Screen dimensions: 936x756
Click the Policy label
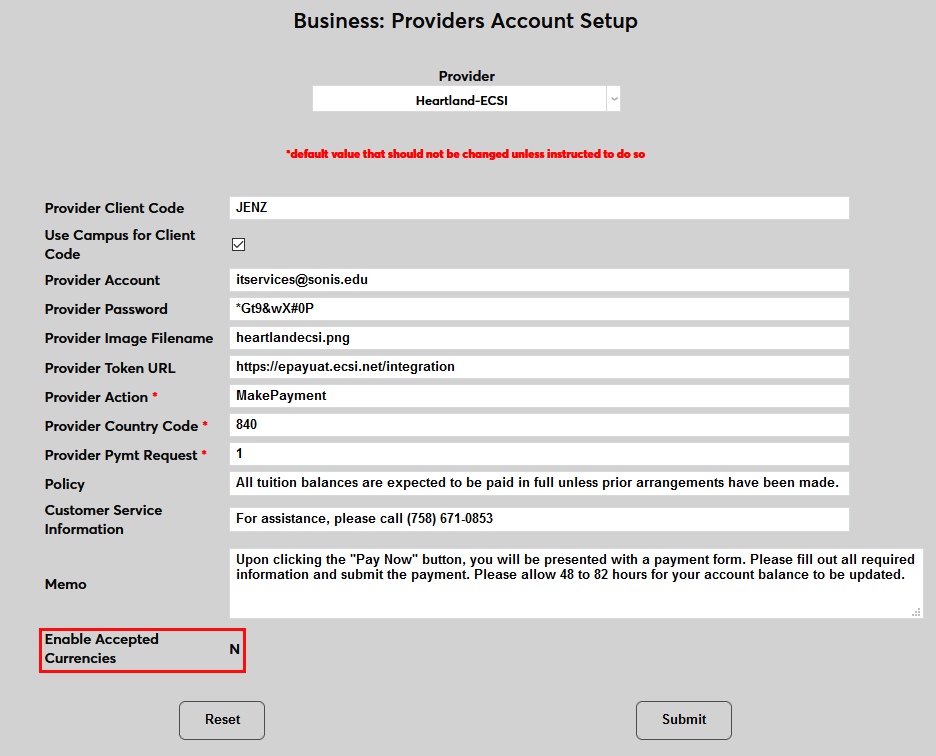pyautogui.click(x=64, y=484)
